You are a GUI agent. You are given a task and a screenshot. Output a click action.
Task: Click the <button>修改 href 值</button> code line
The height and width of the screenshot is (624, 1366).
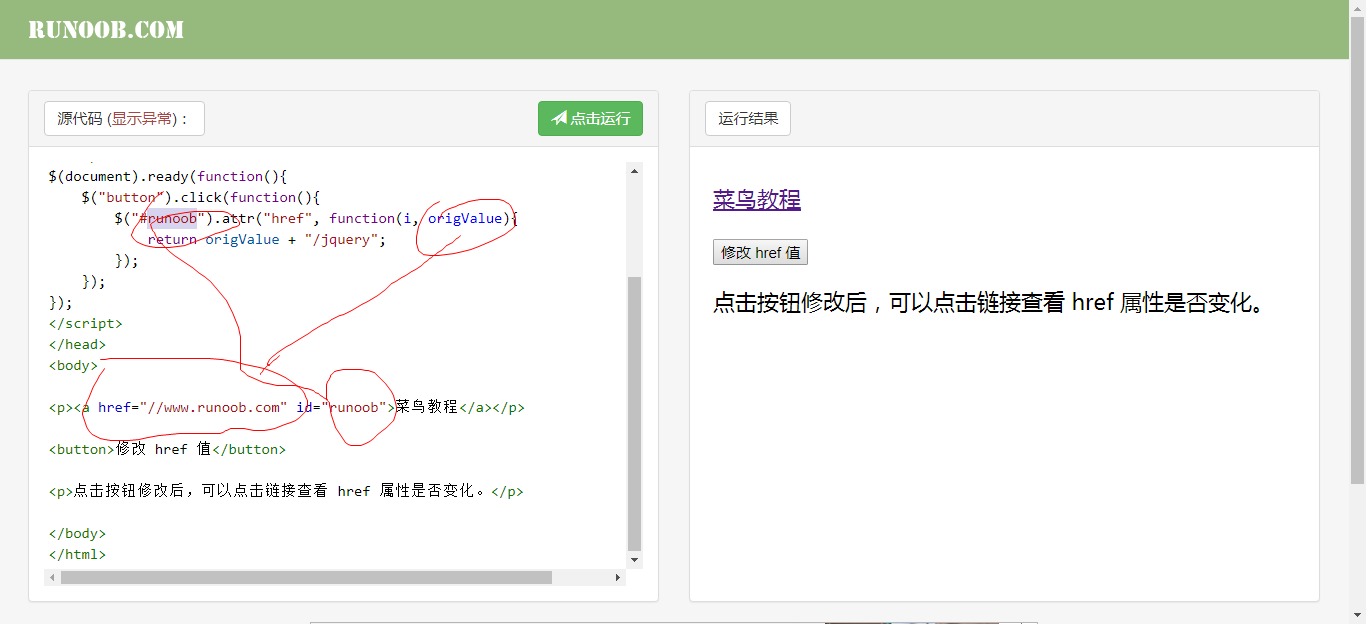coord(167,449)
